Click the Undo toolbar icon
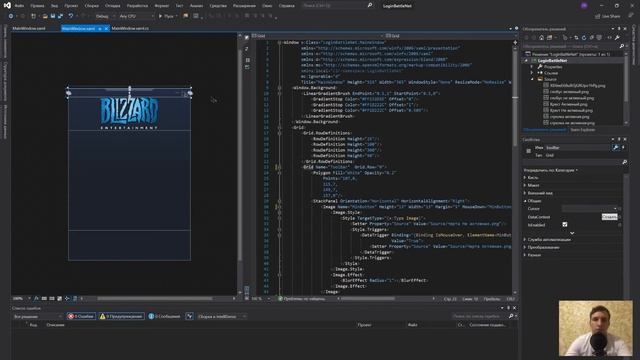The width and height of the screenshot is (640, 360). (x=71, y=16)
